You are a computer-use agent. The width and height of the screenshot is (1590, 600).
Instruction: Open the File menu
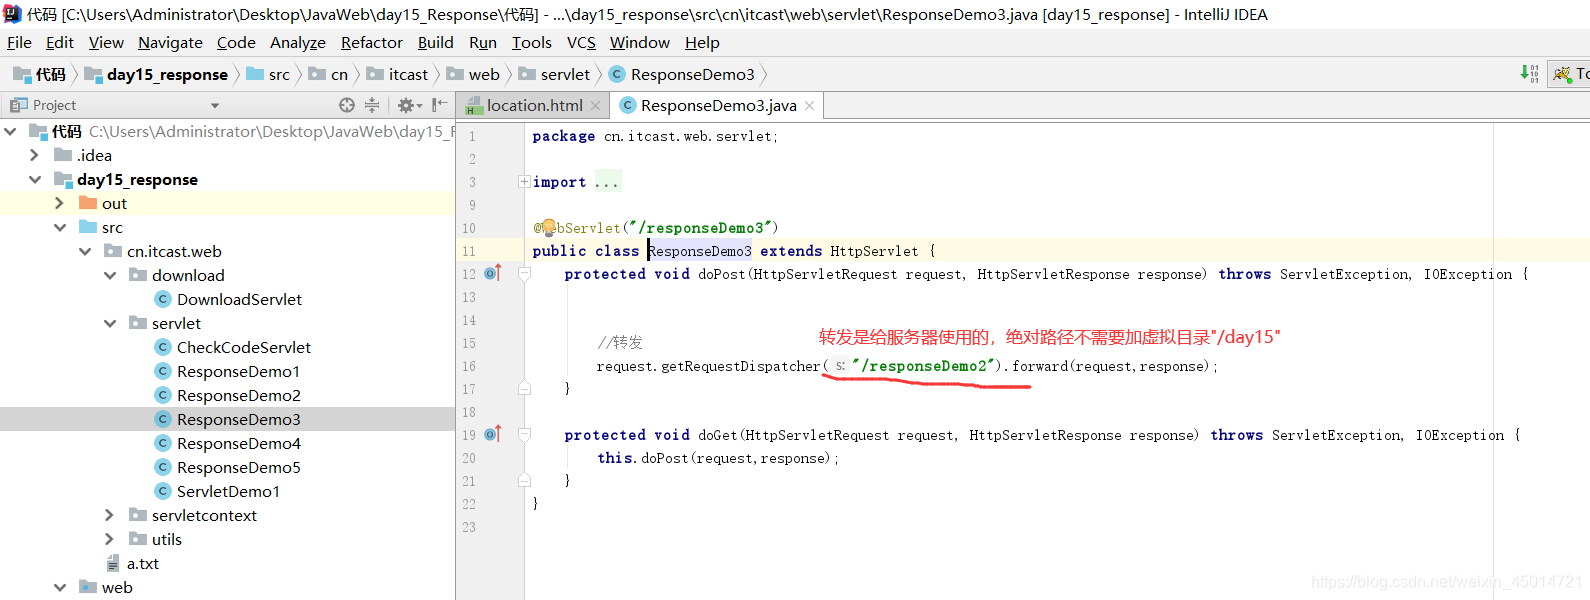[x=19, y=42]
